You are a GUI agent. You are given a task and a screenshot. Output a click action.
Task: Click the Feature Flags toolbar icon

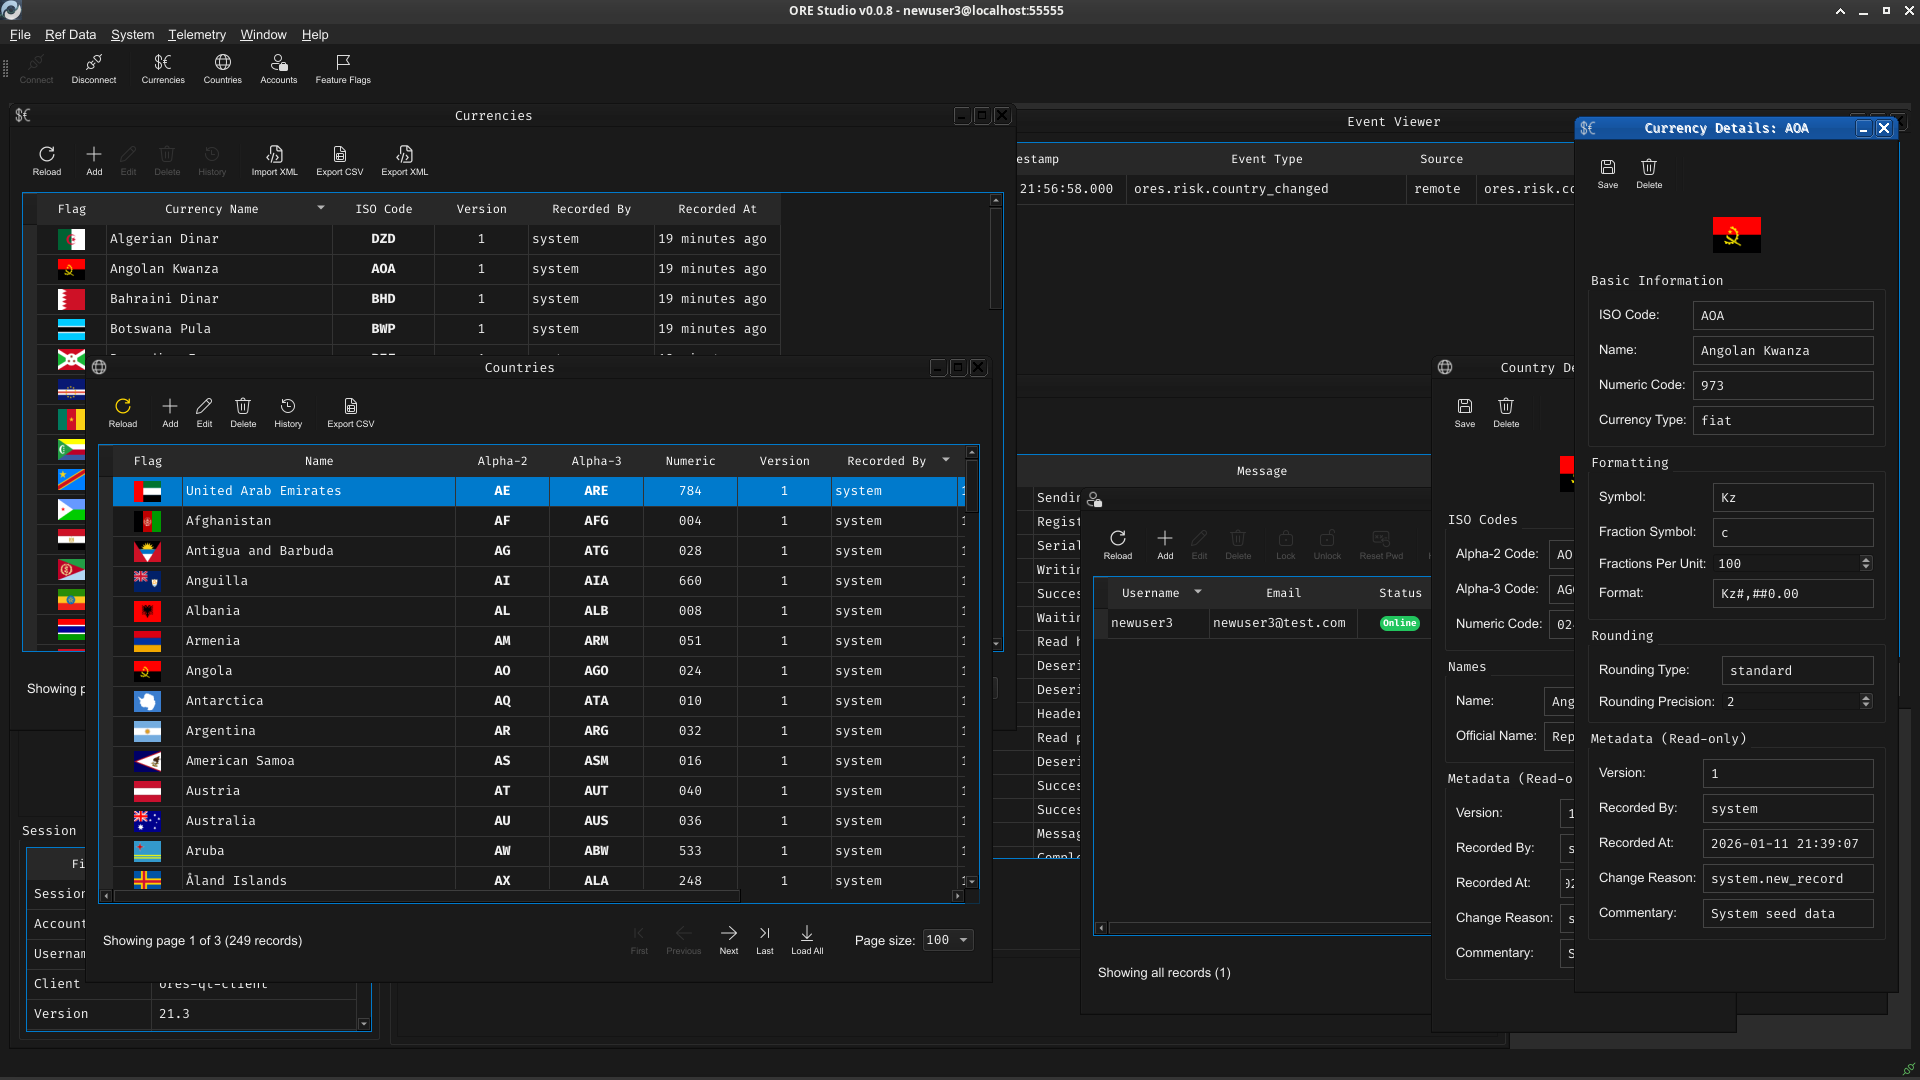pos(342,68)
